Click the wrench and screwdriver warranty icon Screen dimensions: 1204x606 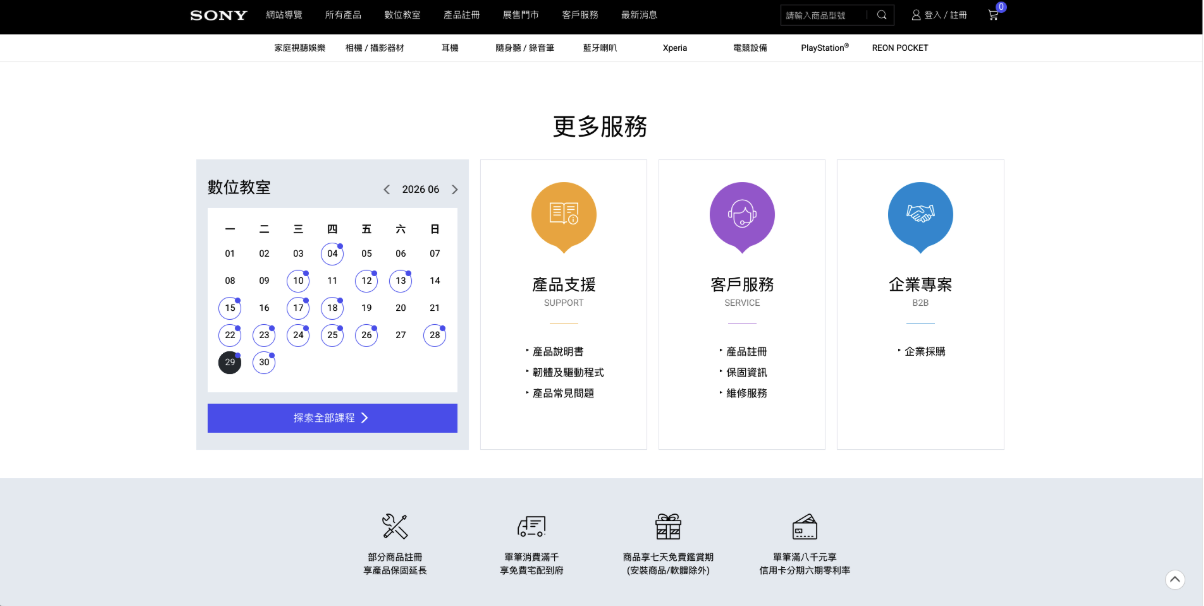tap(395, 526)
